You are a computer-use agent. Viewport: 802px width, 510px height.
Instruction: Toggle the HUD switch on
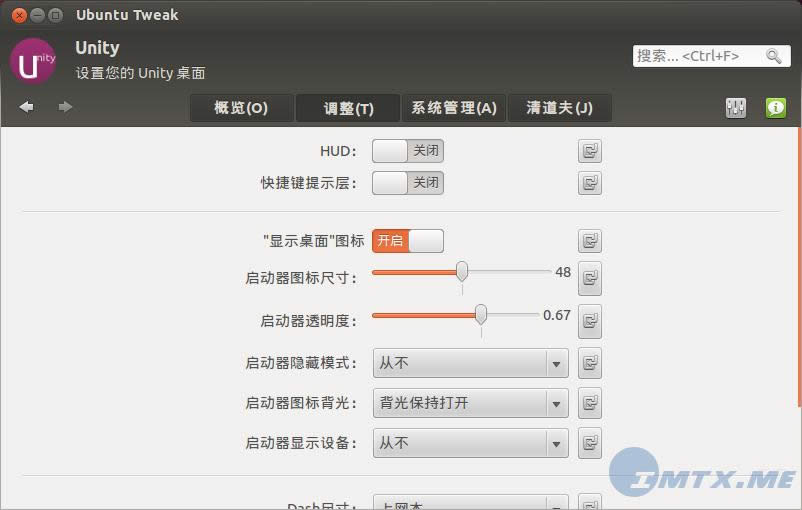point(408,151)
